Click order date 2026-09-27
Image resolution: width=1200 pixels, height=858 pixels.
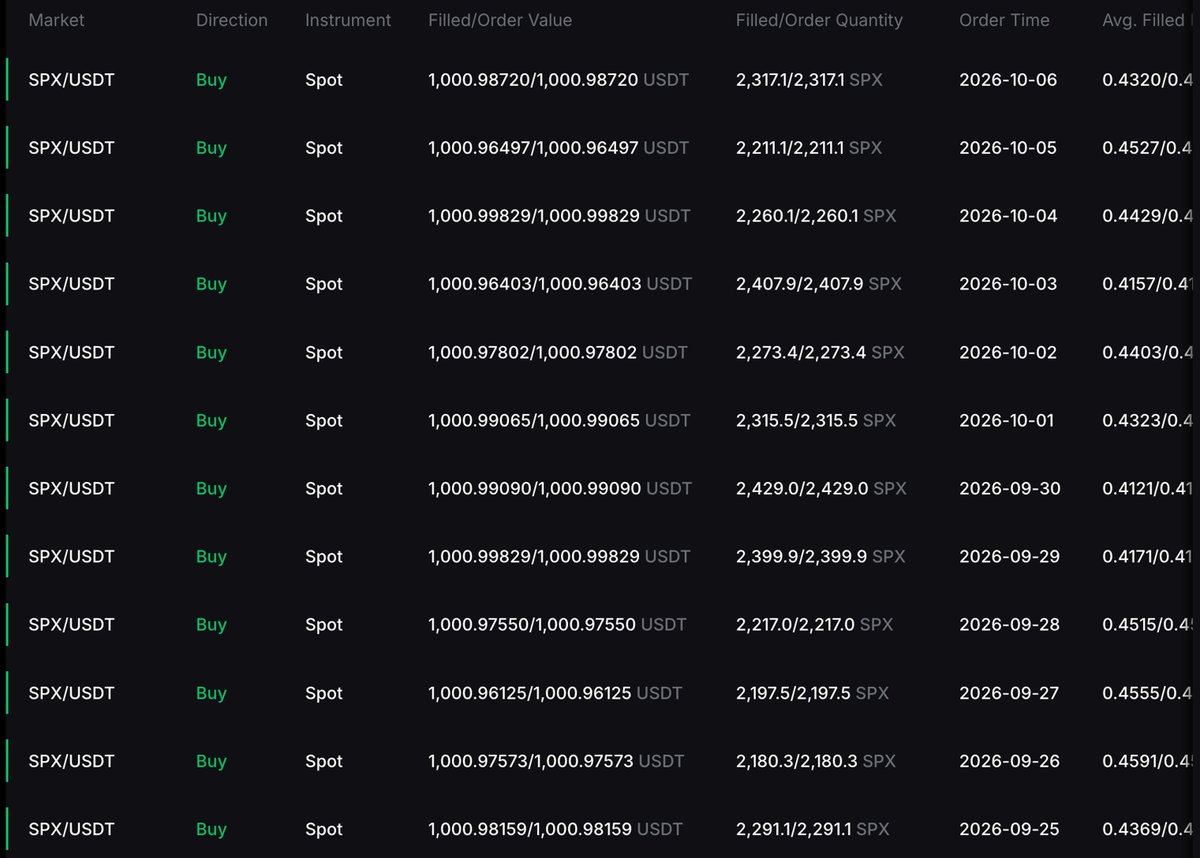coord(1009,693)
